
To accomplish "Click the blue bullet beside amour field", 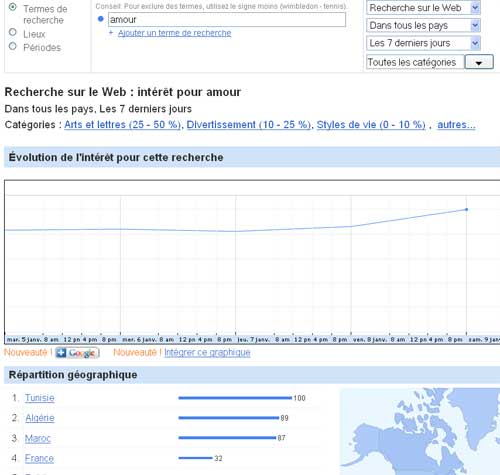I will click(x=101, y=19).
